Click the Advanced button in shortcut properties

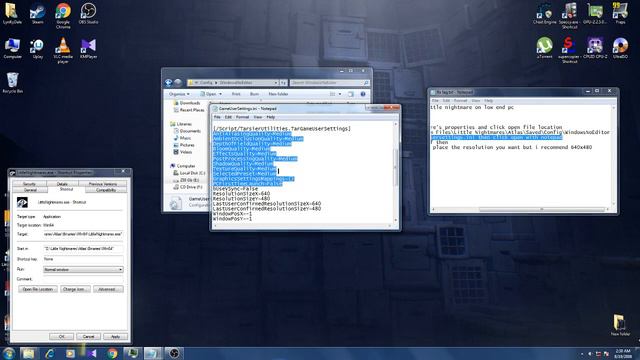pos(108,289)
